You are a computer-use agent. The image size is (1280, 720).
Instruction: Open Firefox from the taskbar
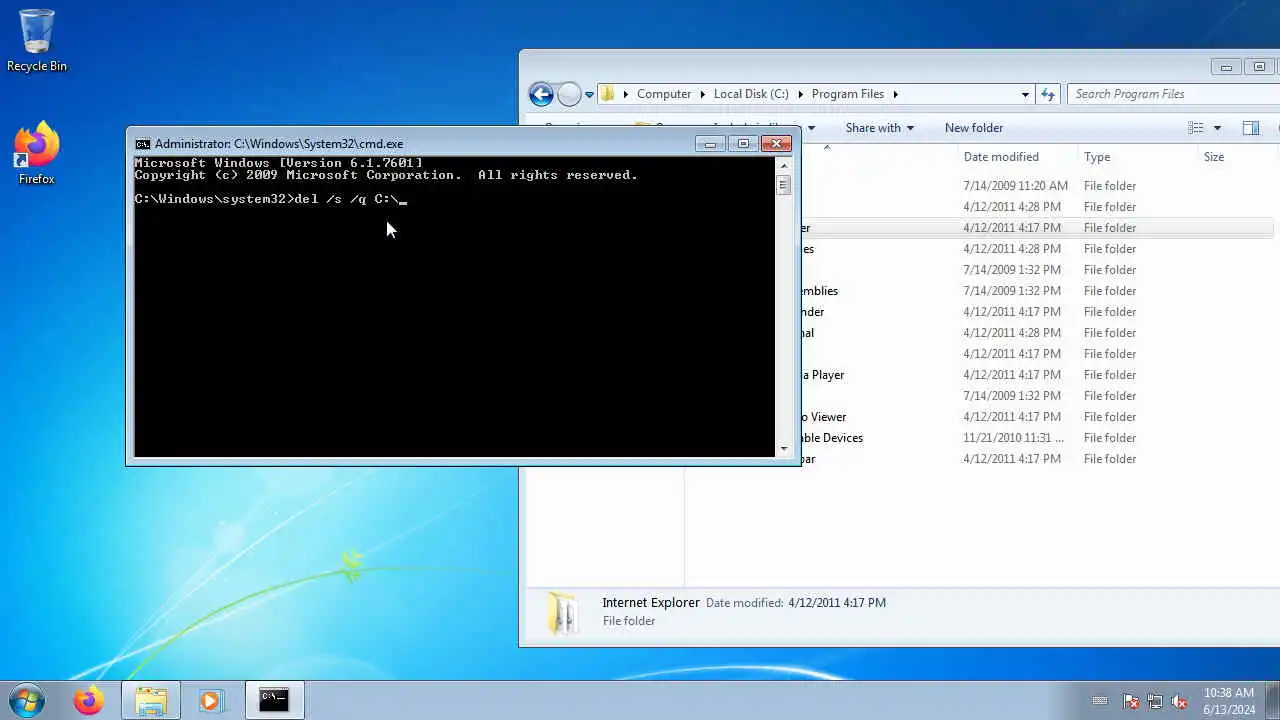tap(88, 701)
